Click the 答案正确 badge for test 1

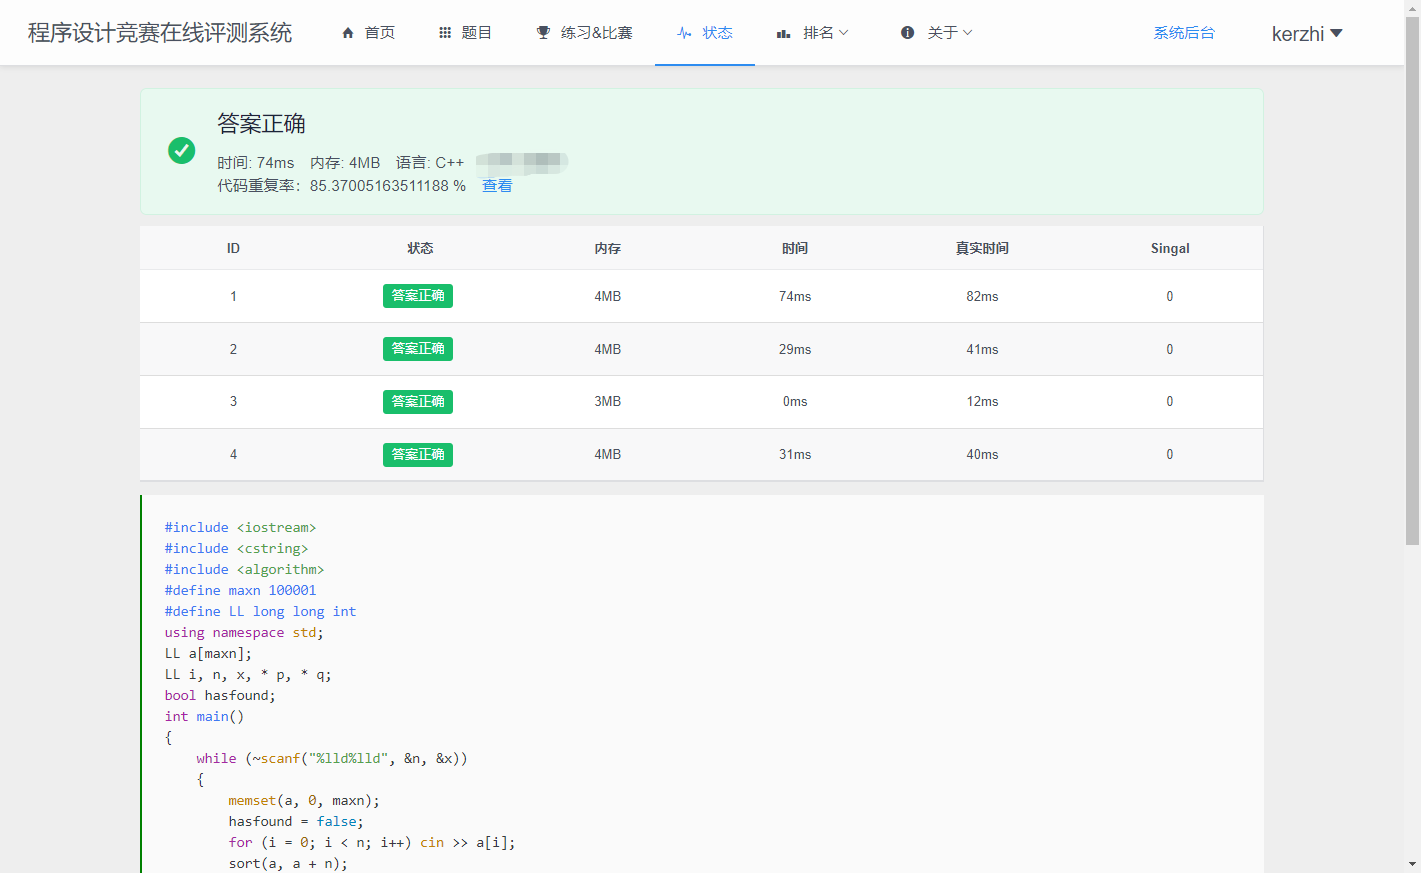click(418, 296)
